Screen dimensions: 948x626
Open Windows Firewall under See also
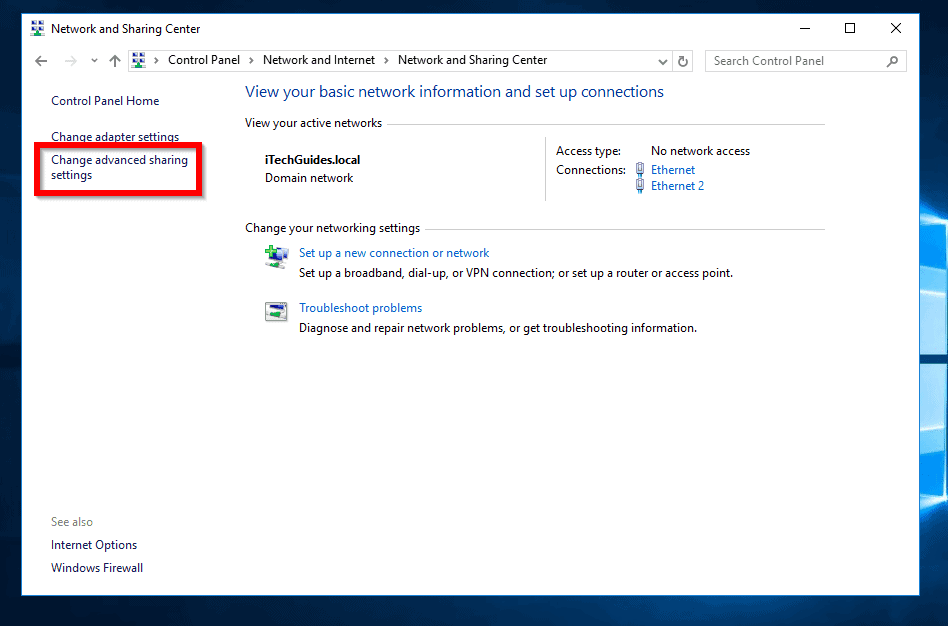coord(97,568)
